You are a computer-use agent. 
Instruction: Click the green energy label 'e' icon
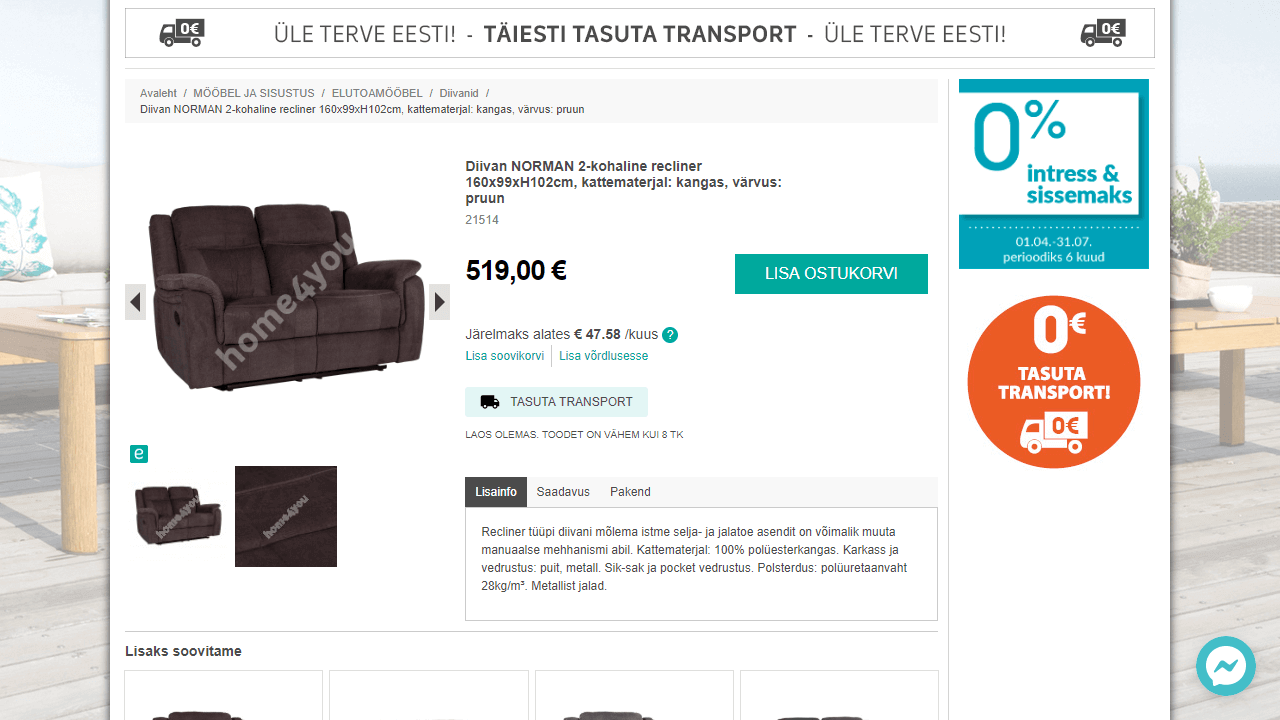[139, 454]
